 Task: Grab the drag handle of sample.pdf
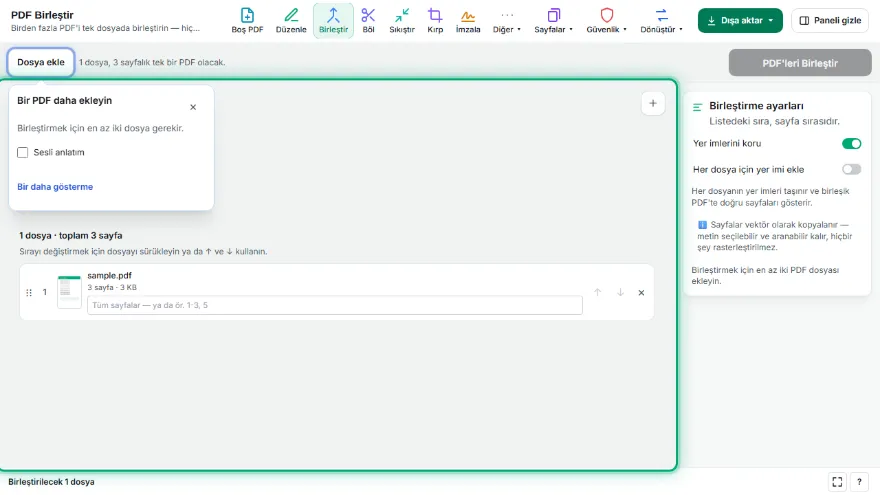tap(29, 292)
